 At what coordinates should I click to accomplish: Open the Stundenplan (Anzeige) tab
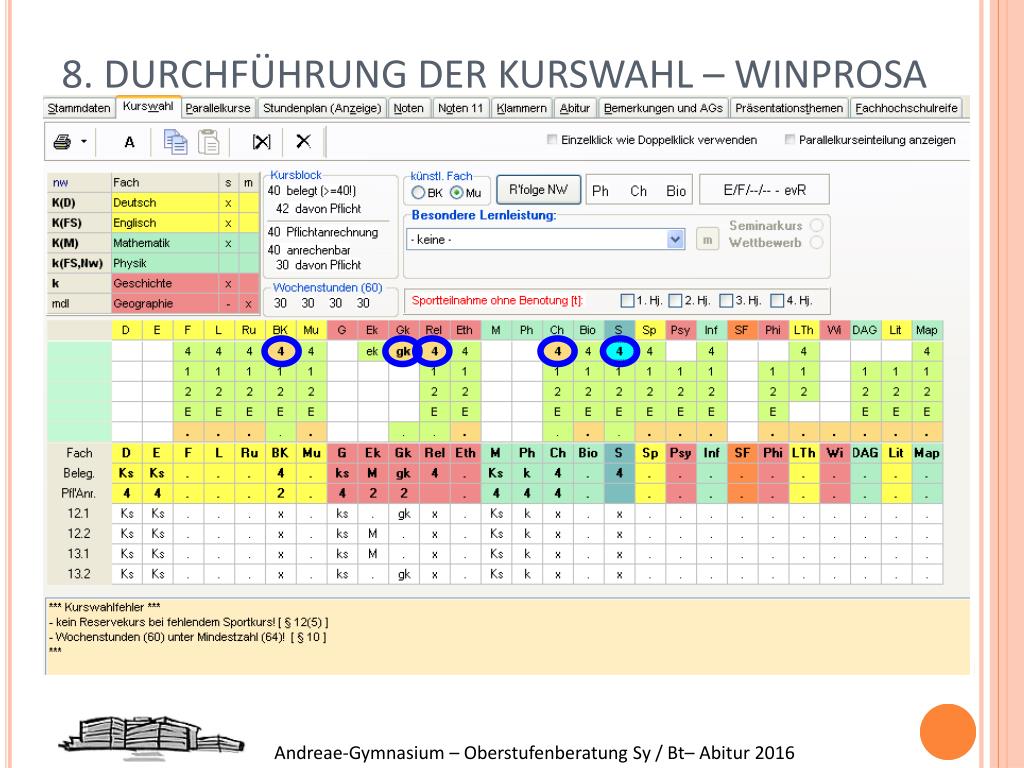[x=322, y=108]
